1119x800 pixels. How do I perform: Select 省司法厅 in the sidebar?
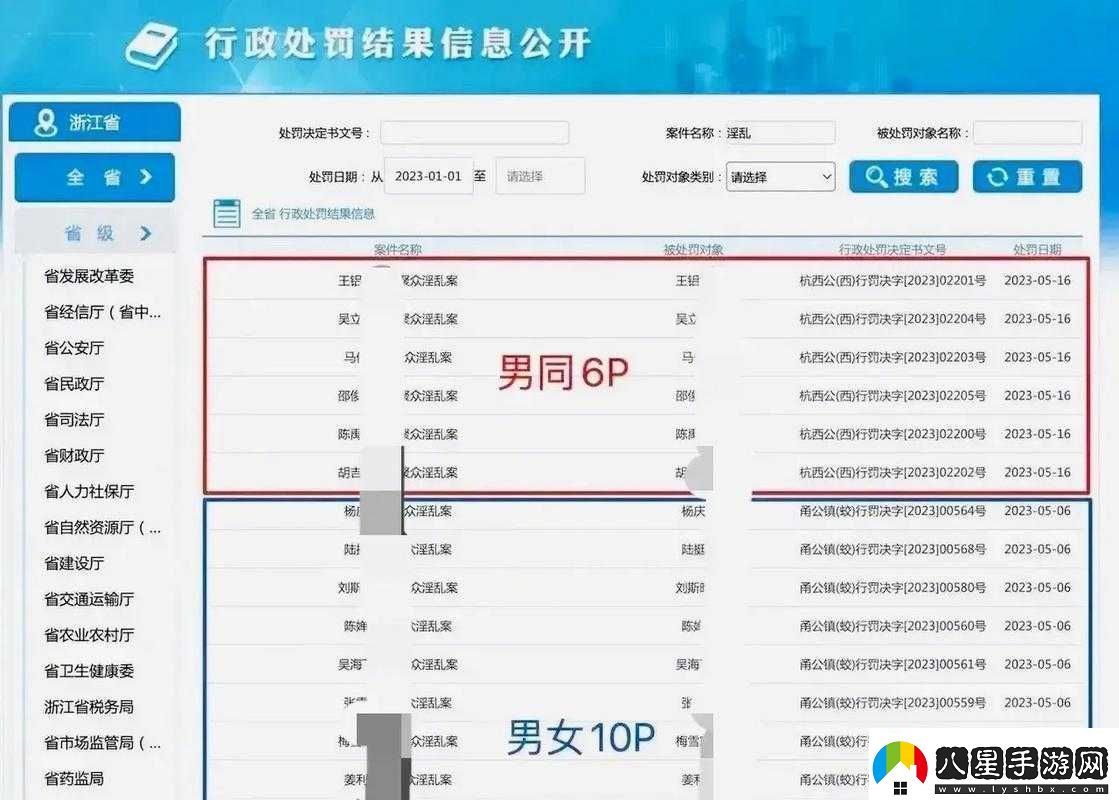click(74, 420)
